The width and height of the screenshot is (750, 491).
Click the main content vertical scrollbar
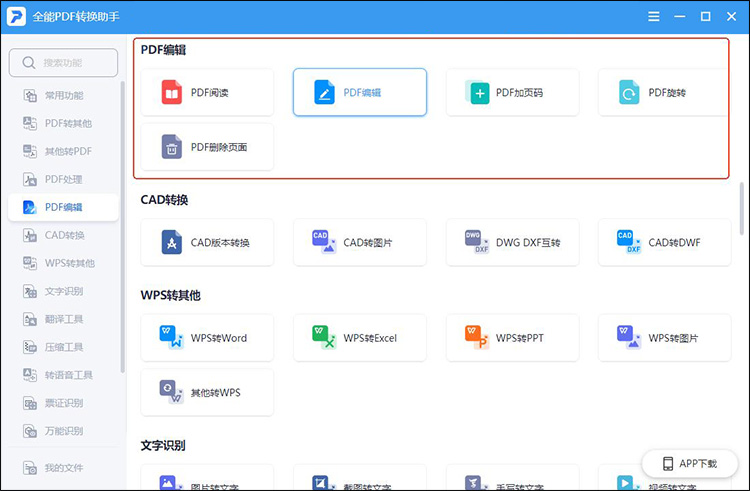[742, 206]
